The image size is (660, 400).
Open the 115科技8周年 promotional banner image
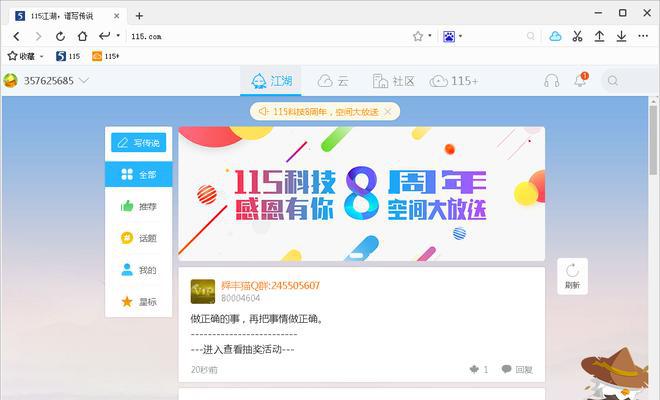point(362,194)
